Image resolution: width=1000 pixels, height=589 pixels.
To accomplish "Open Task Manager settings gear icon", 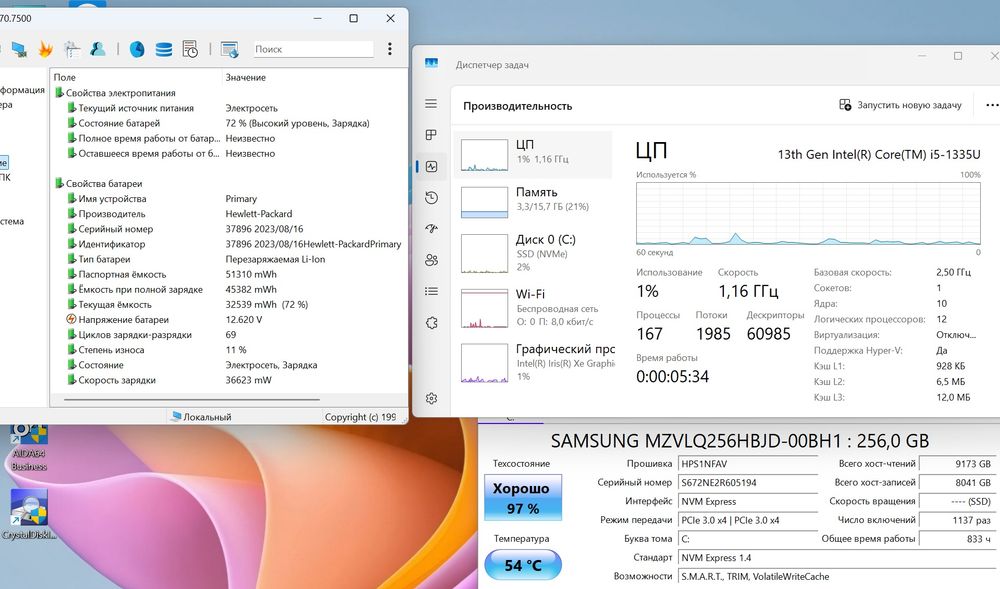I will point(431,398).
